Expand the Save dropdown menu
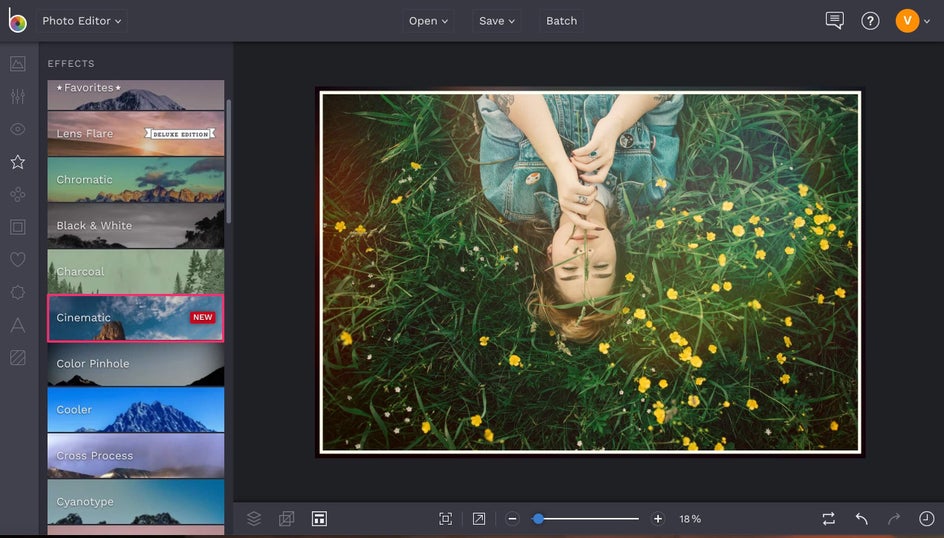Screen dimensions: 944x538 tap(497, 21)
